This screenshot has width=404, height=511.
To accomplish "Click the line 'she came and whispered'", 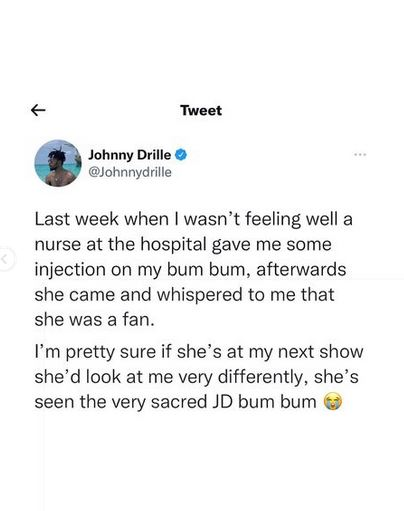I will pyautogui.click(x=184, y=295).
